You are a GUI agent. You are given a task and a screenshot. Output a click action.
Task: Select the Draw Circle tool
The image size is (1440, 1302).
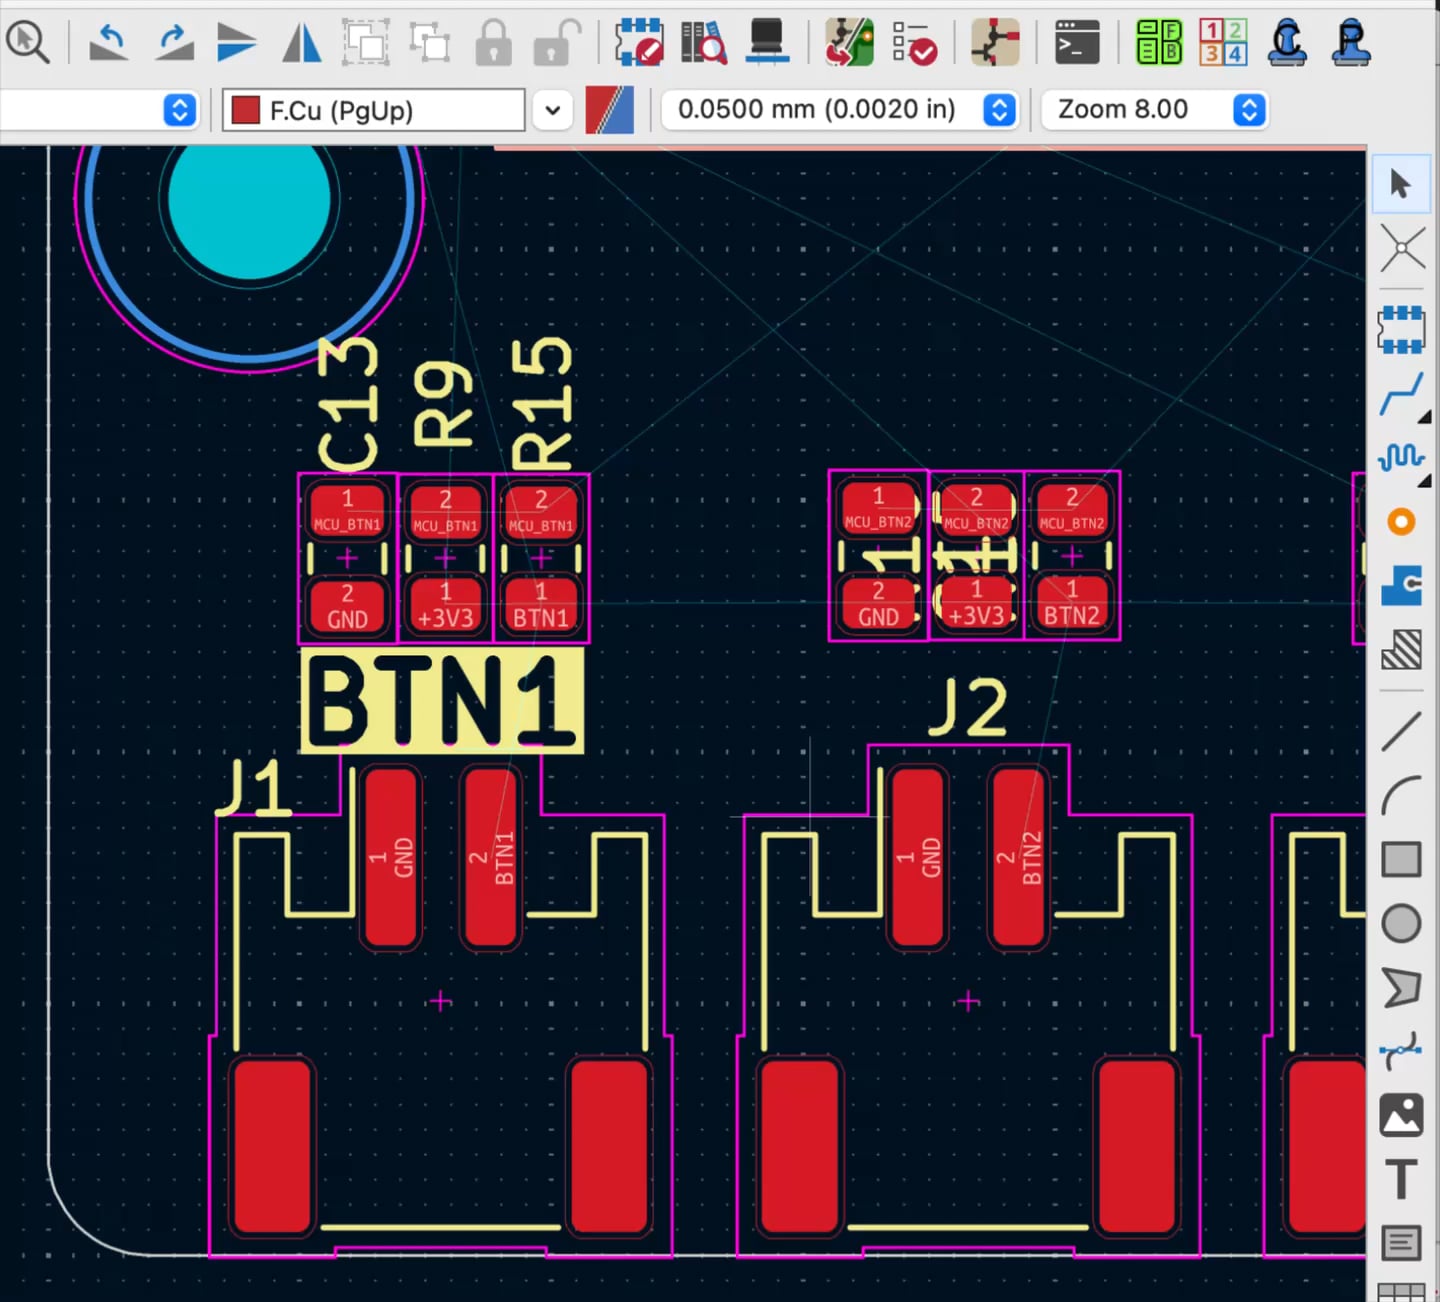[1401, 923]
